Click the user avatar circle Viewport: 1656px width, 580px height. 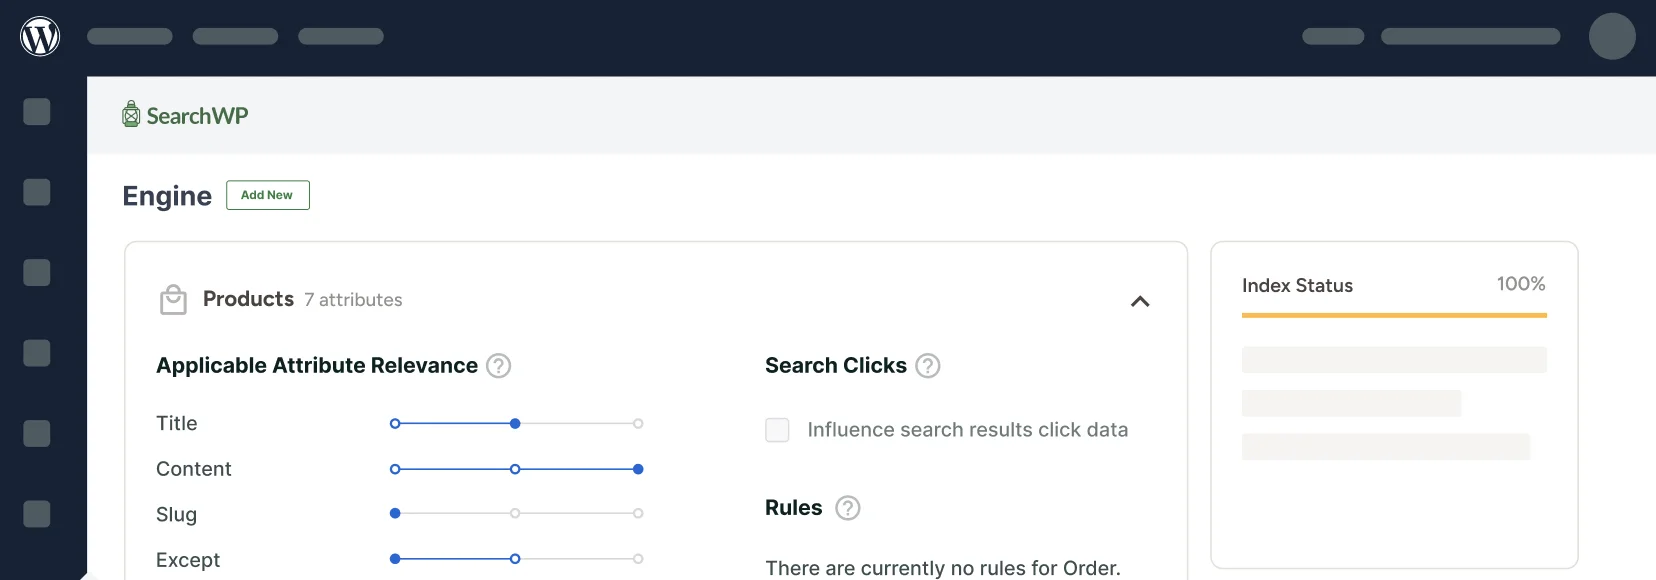(x=1612, y=36)
